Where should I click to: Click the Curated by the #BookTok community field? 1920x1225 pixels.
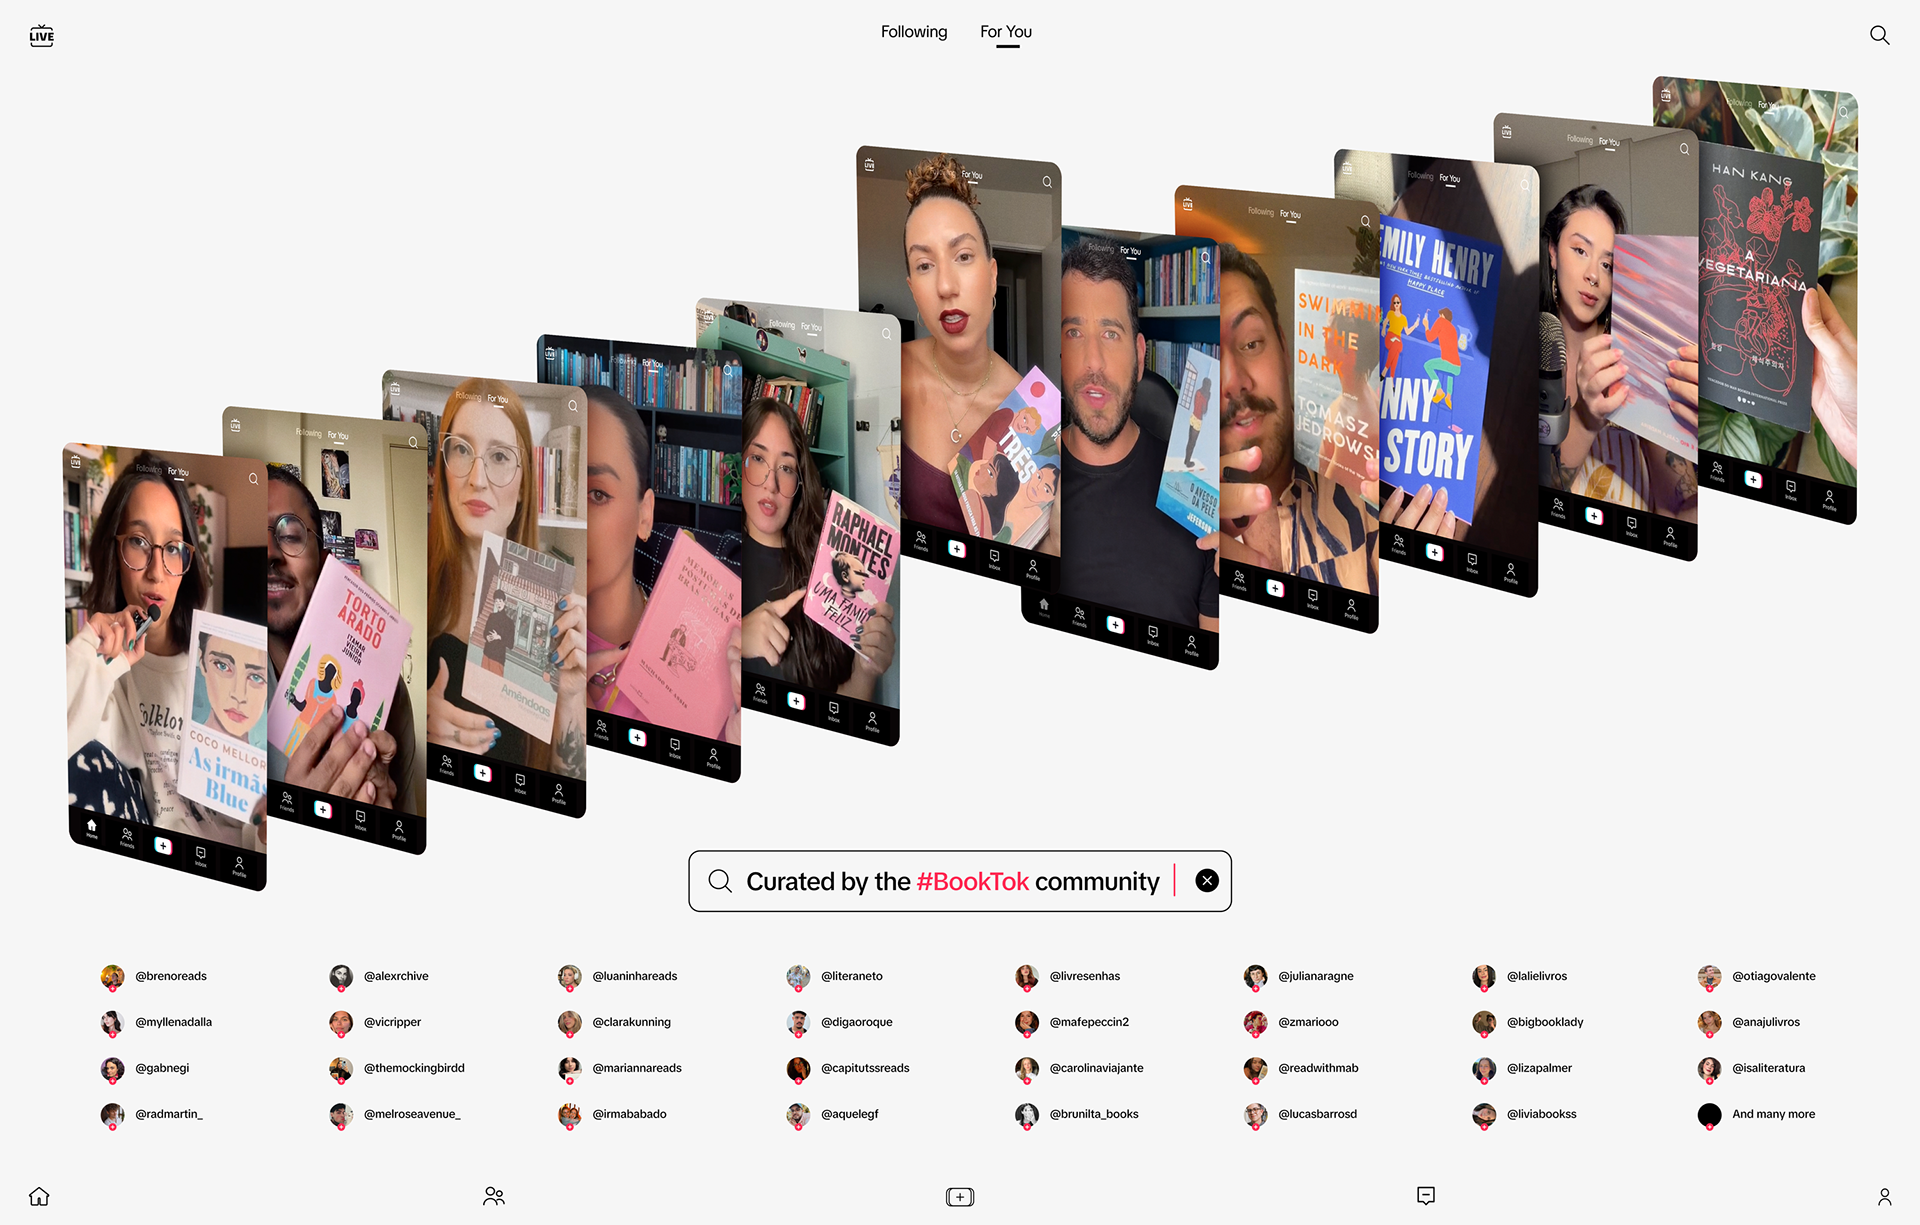(960, 881)
